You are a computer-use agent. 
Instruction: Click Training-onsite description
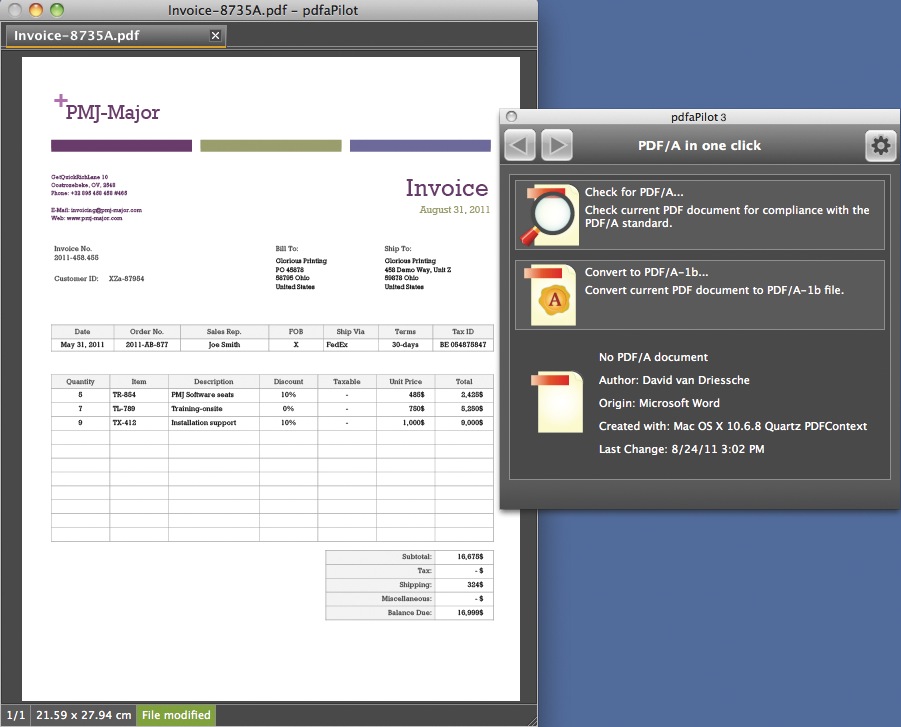(x=197, y=409)
